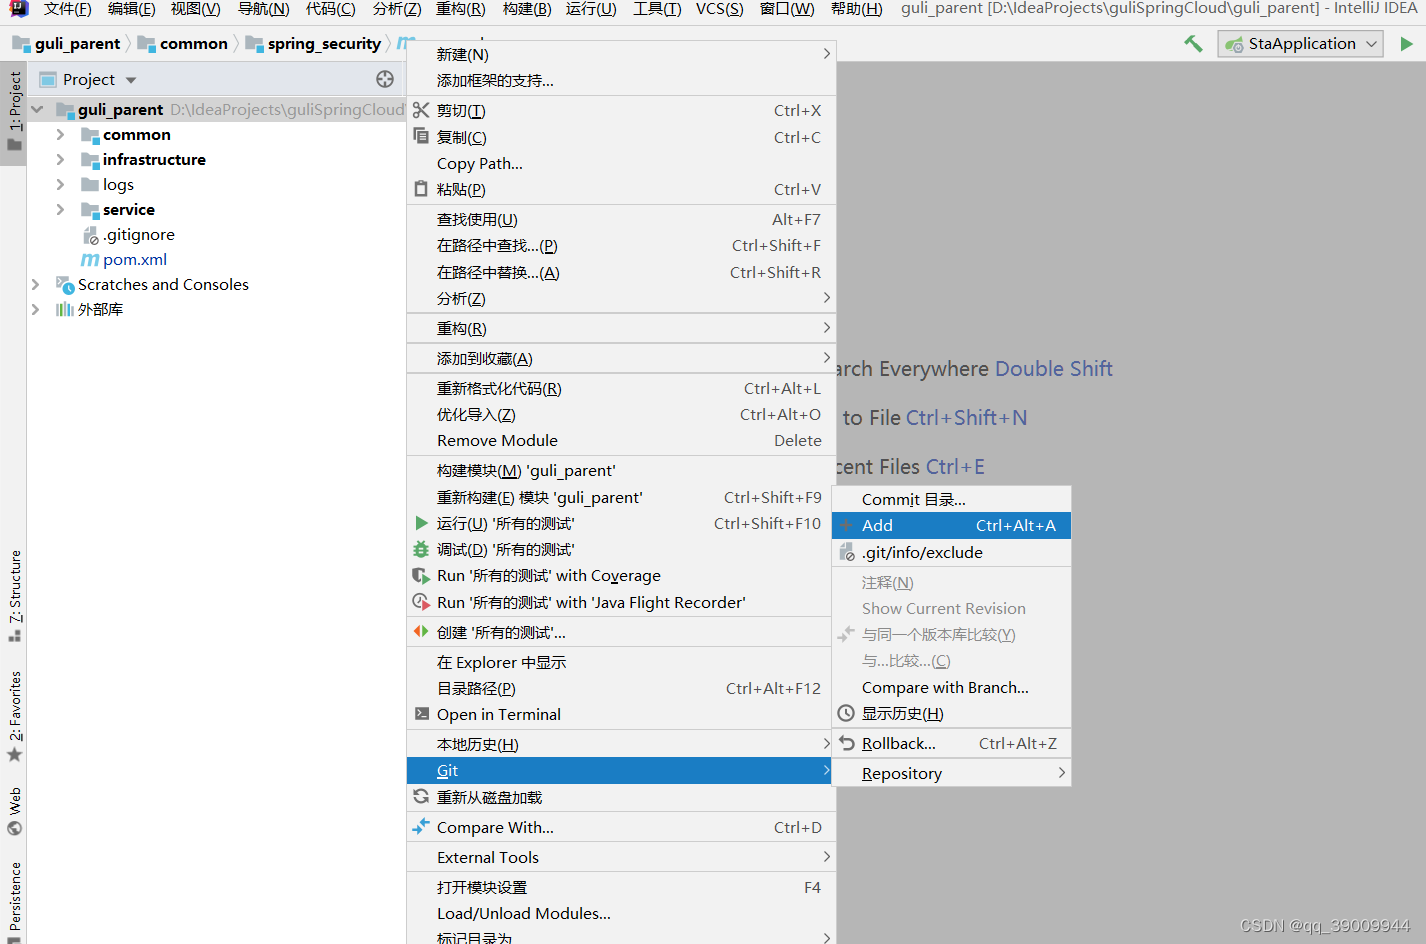Select 添加框架的支持... menu entry
Viewport: 1426px width, 944px height.
621,80
